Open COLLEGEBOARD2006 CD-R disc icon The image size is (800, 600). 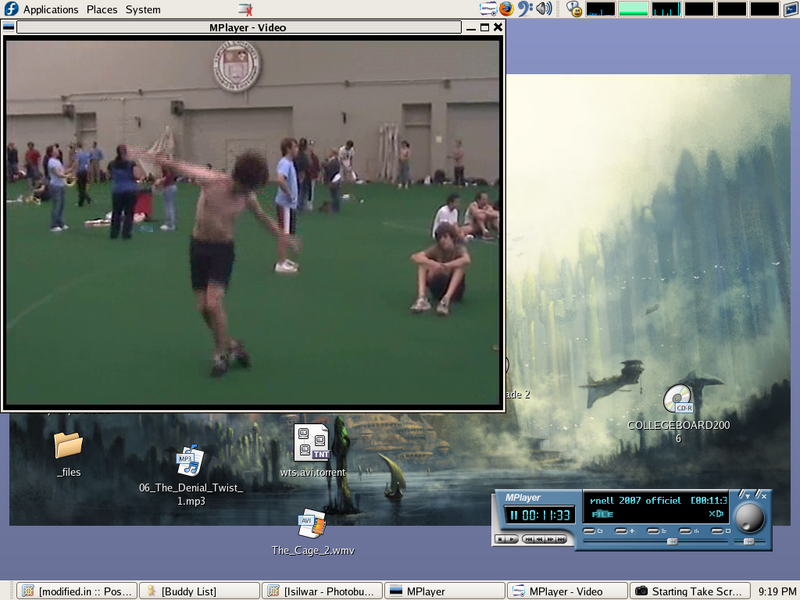(678, 400)
